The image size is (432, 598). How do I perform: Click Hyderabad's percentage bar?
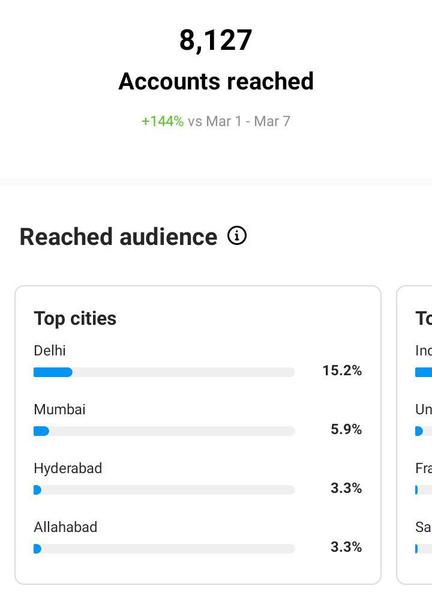(x=164, y=490)
